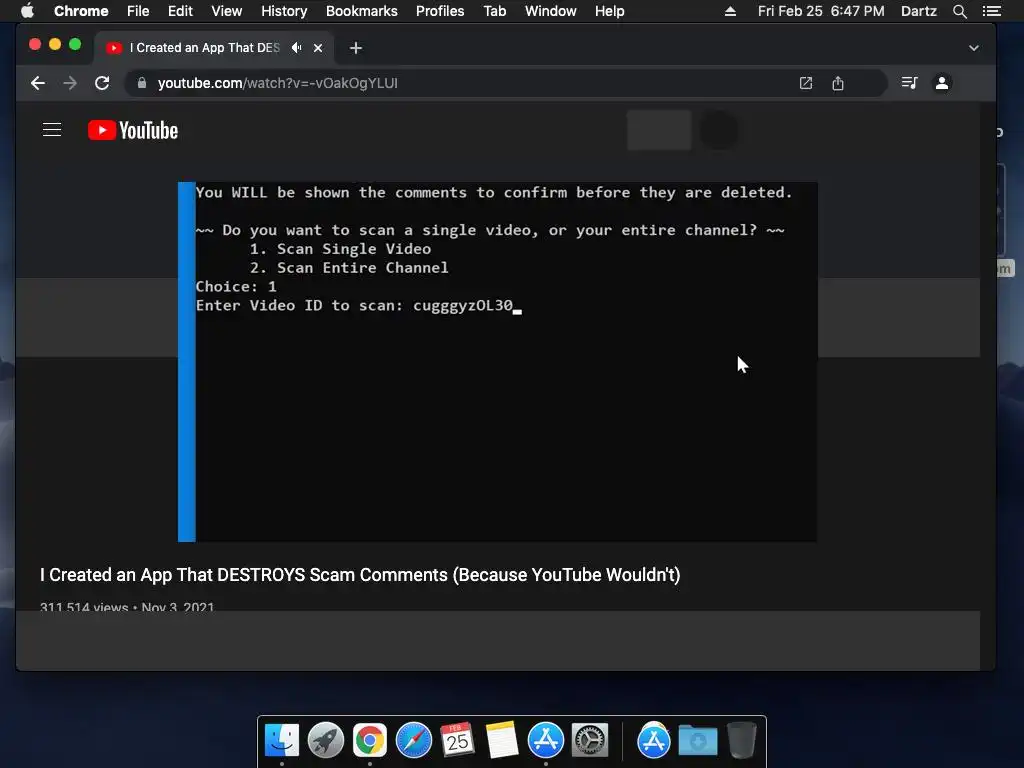Close the YouTube tab
This screenshot has width=1024, height=768.
tap(318, 48)
